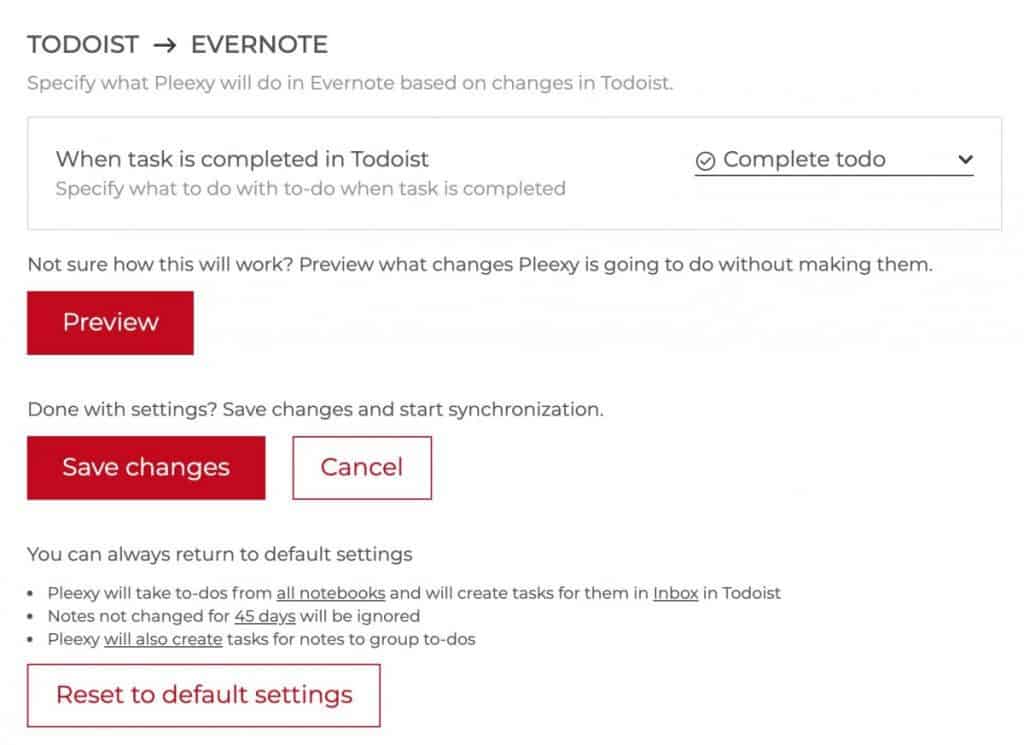Save changes and start synchronization
Viewport: 1024px width, 745px height.
(146, 468)
